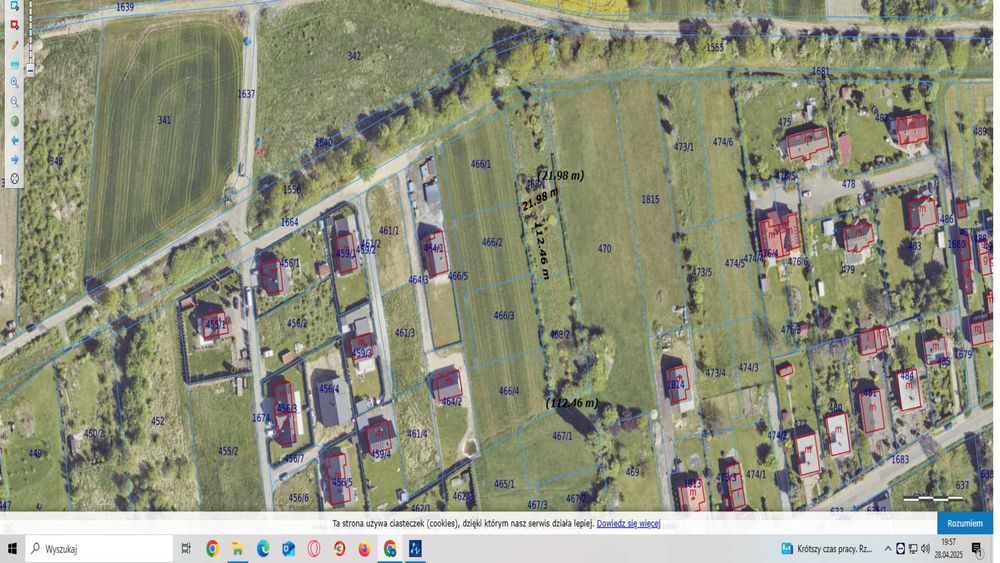This screenshot has height=563, width=1000.
Task: Click parcel label 452
Action: tap(158, 421)
